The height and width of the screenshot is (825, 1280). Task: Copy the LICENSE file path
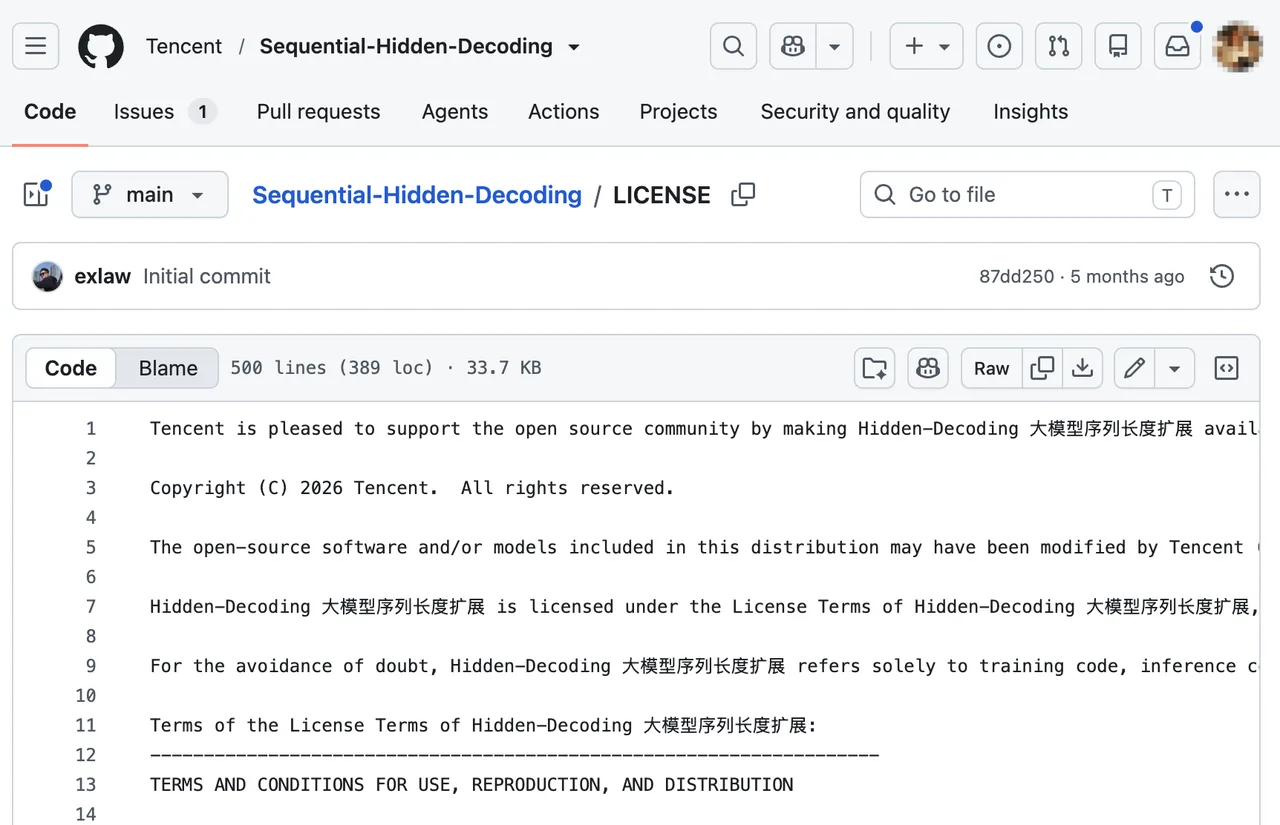click(x=743, y=195)
